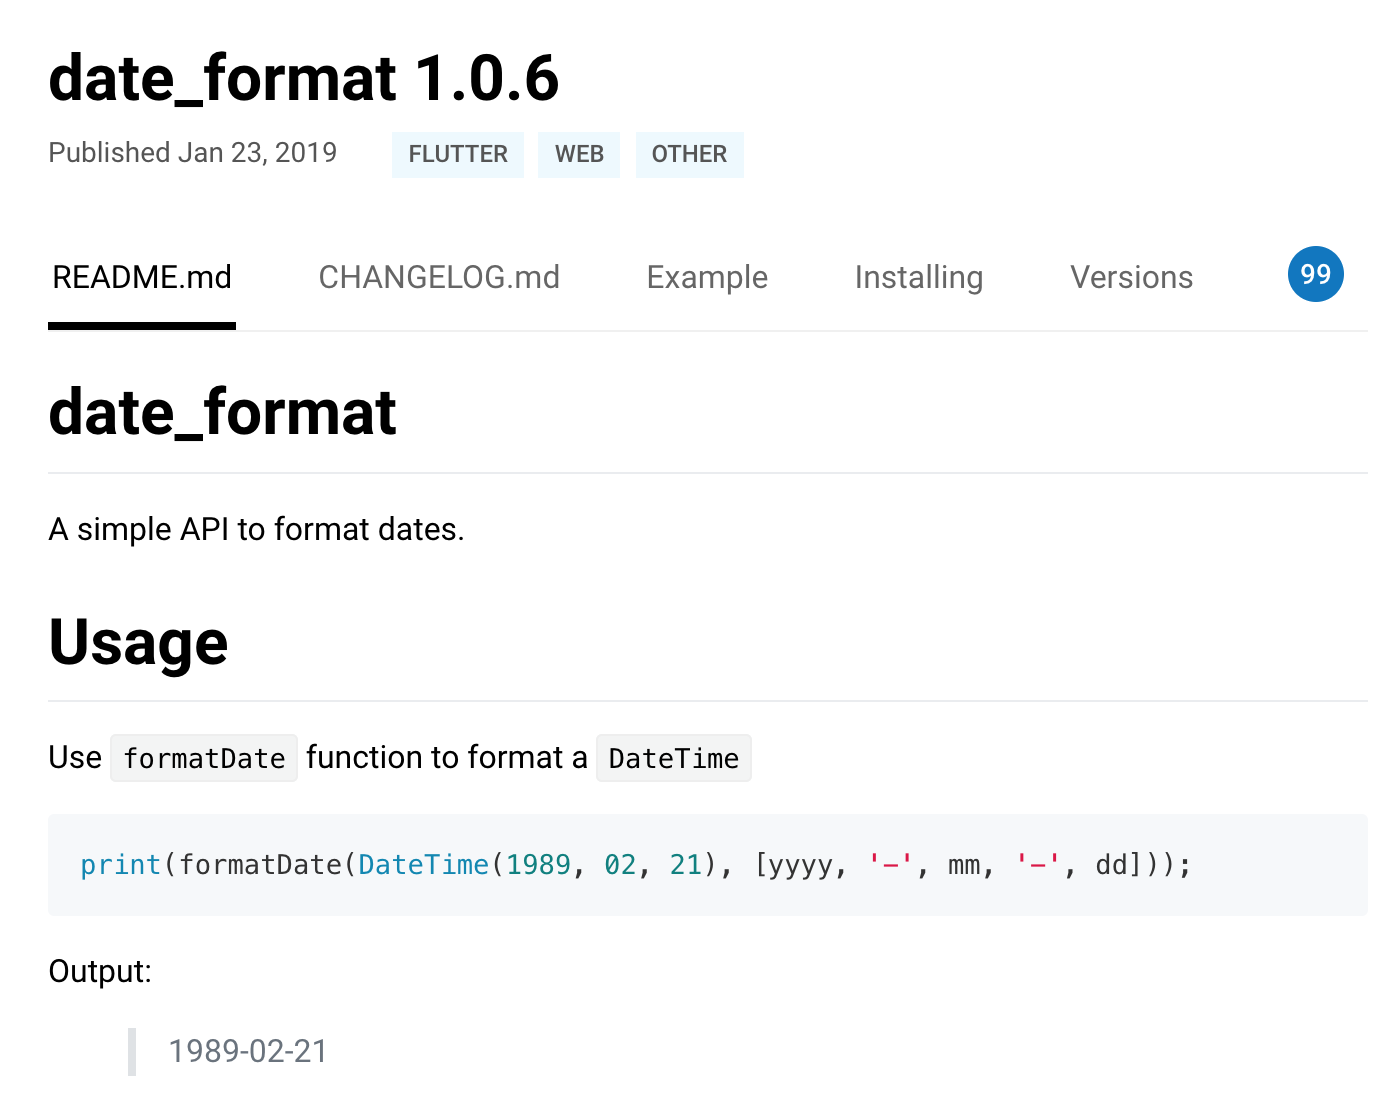Viewport: 1390px width, 1102px height.
Task: View the Versions tab
Action: tap(1131, 277)
